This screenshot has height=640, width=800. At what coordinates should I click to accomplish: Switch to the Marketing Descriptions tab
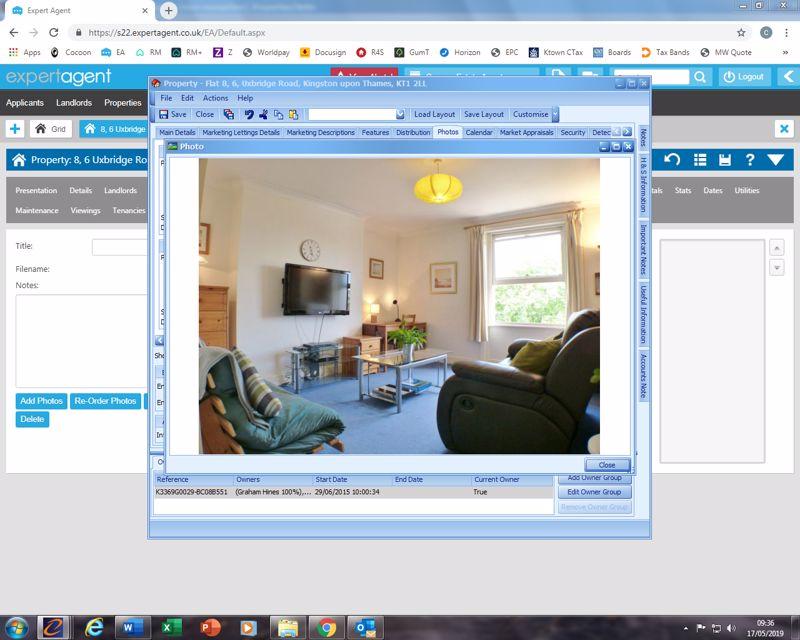(x=320, y=132)
